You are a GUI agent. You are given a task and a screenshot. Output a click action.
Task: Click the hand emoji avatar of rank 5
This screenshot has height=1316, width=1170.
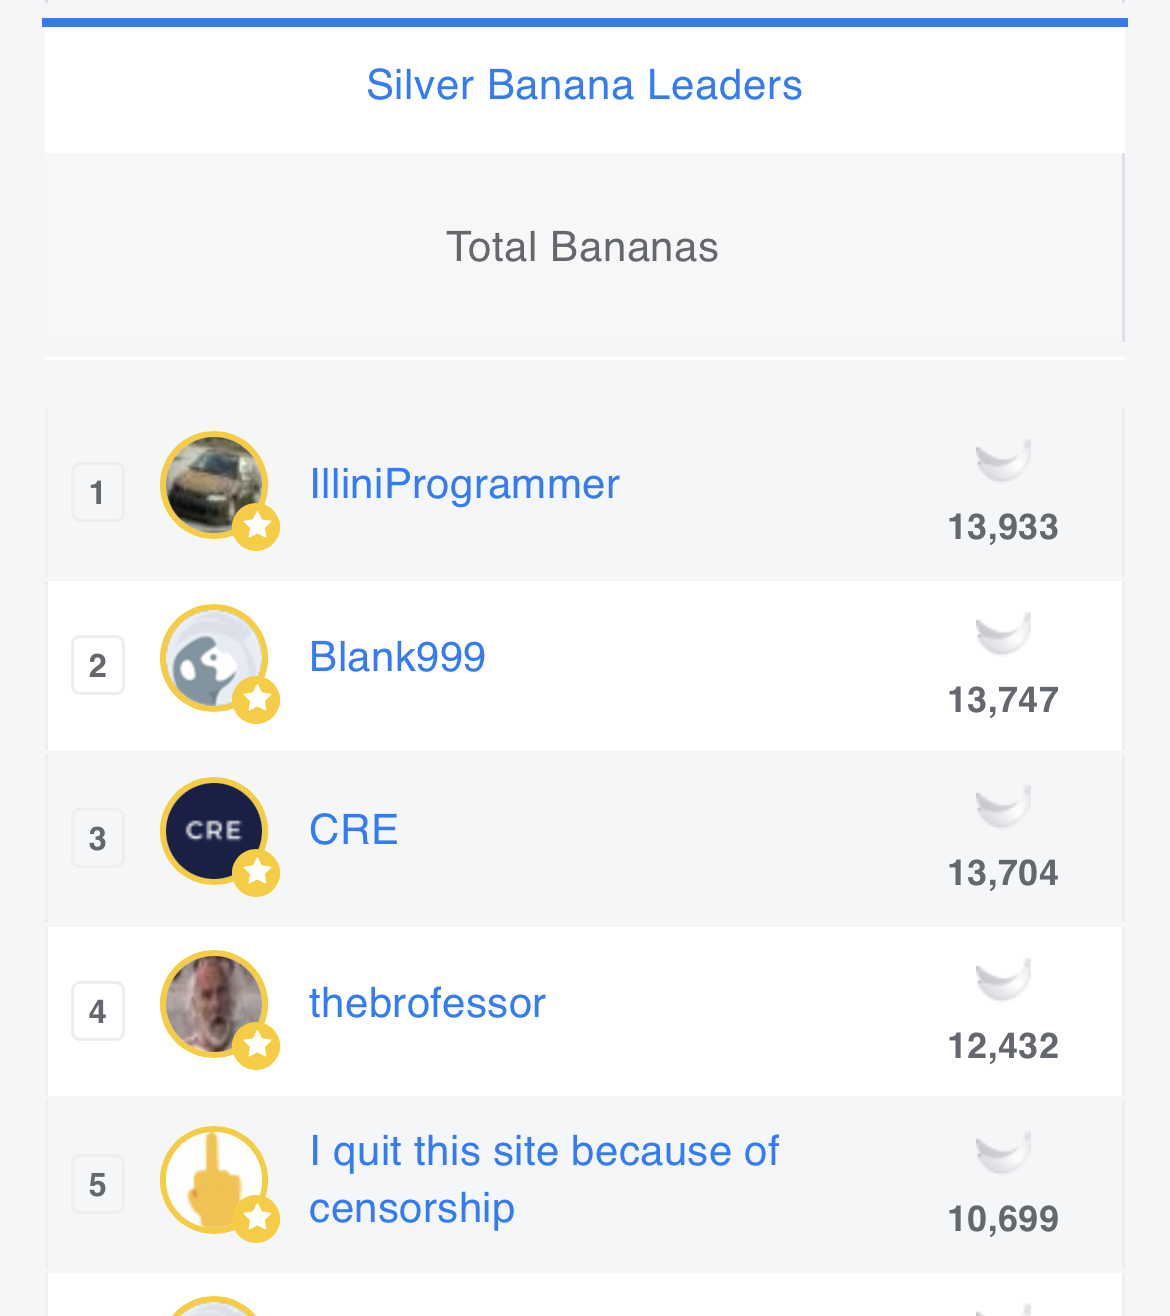point(212,1178)
